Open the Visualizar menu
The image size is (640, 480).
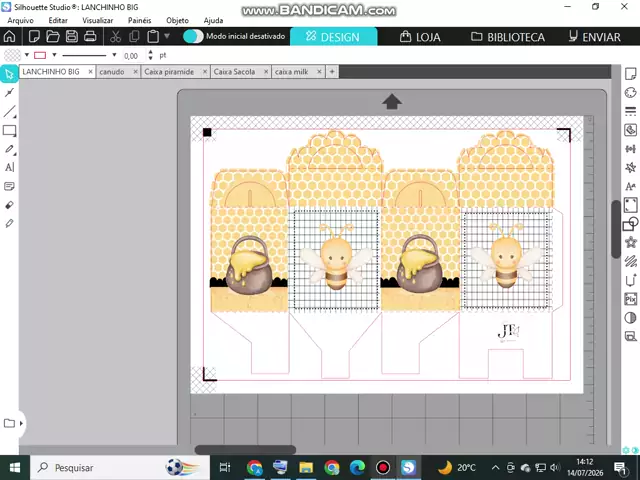98,20
